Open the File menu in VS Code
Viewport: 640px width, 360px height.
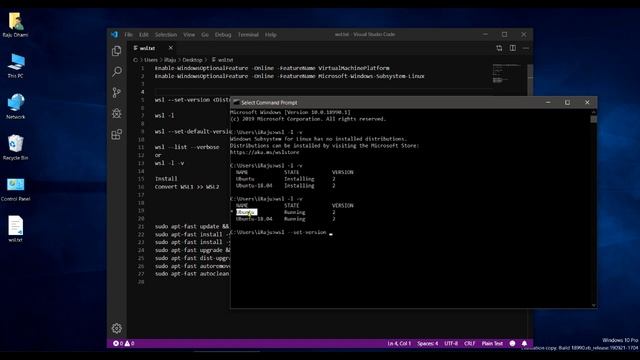click(x=129, y=35)
